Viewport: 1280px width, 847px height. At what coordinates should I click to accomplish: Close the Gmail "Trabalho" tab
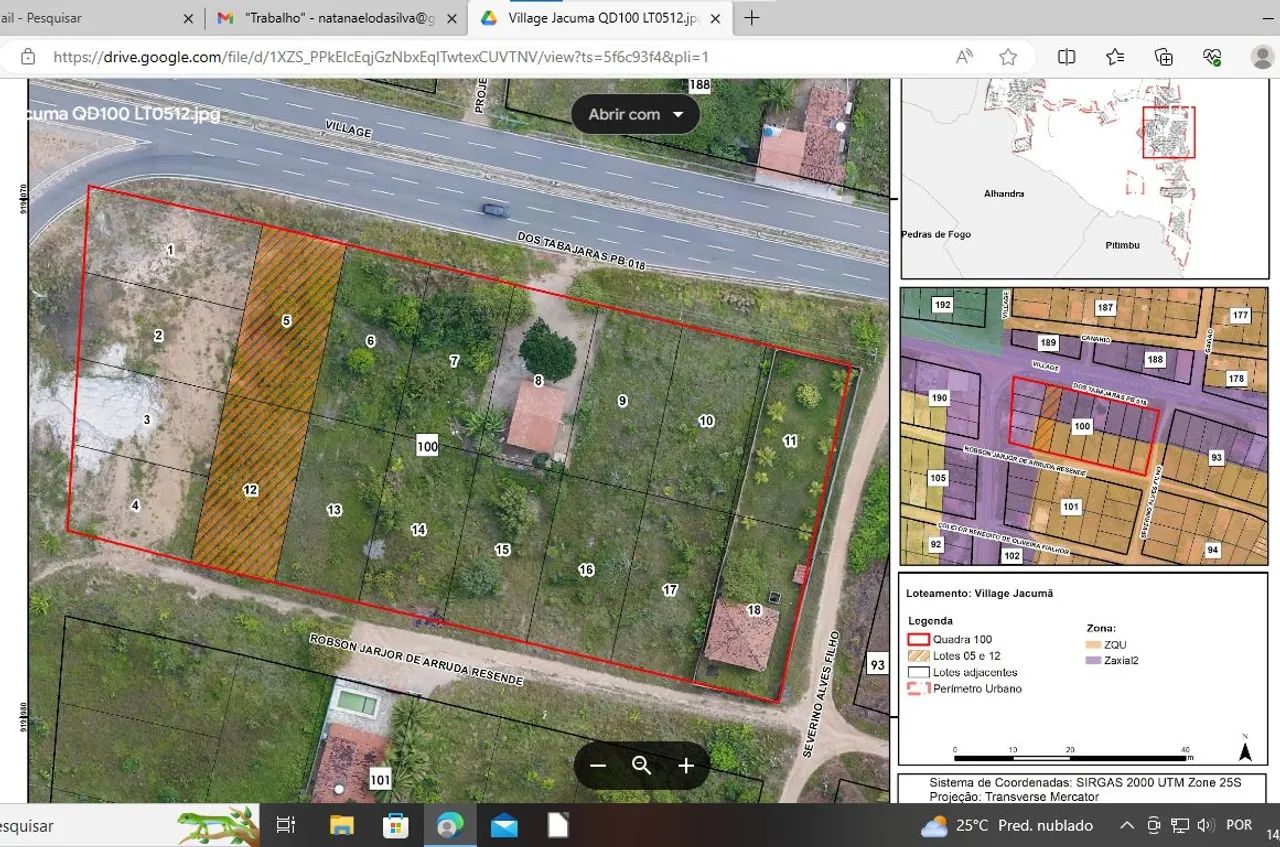452,18
